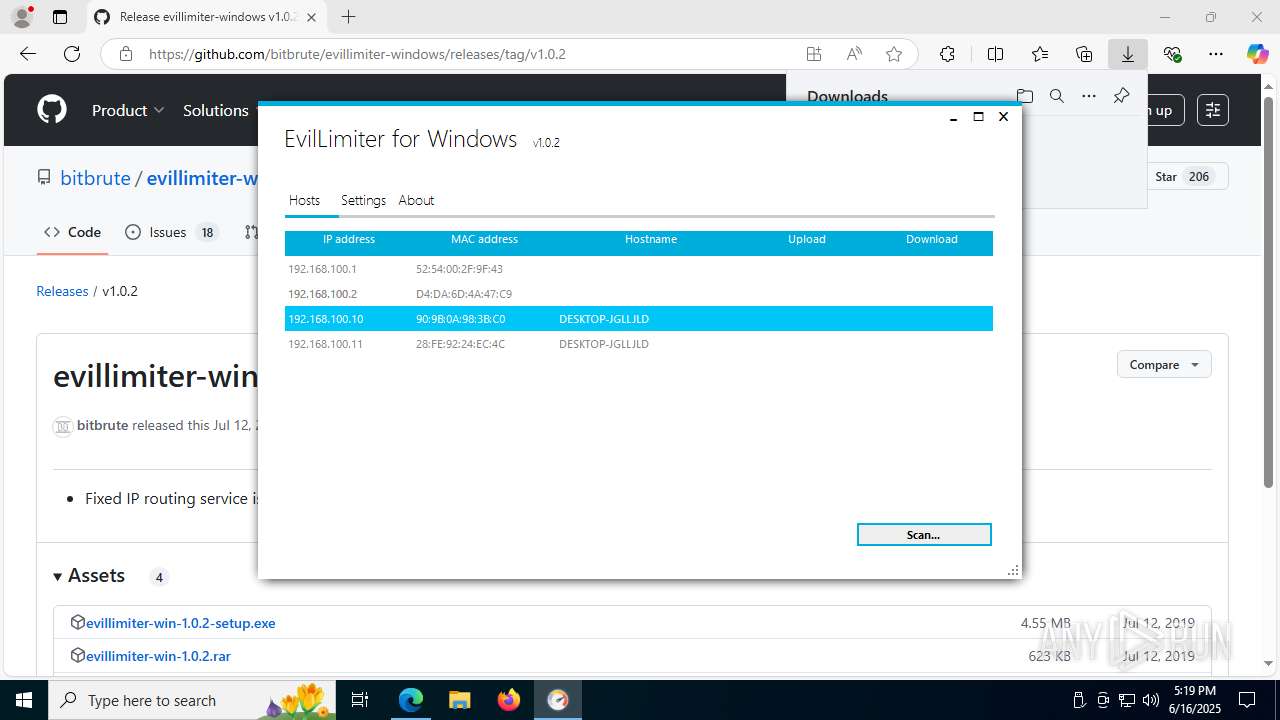Open more options in Downloads panel
The image size is (1280, 720).
tap(1089, 96)
